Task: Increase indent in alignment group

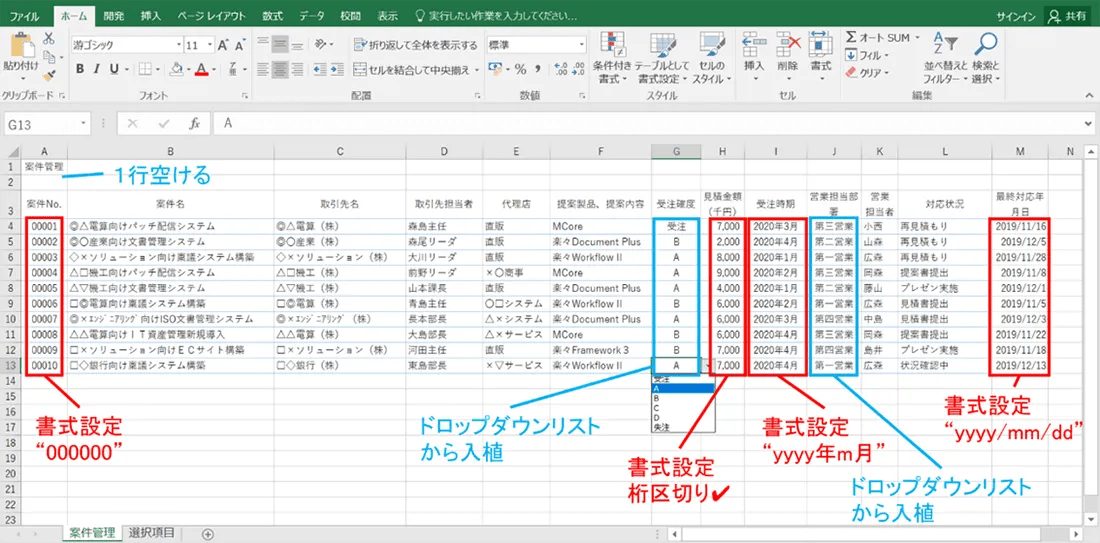Action: point(337,69)
